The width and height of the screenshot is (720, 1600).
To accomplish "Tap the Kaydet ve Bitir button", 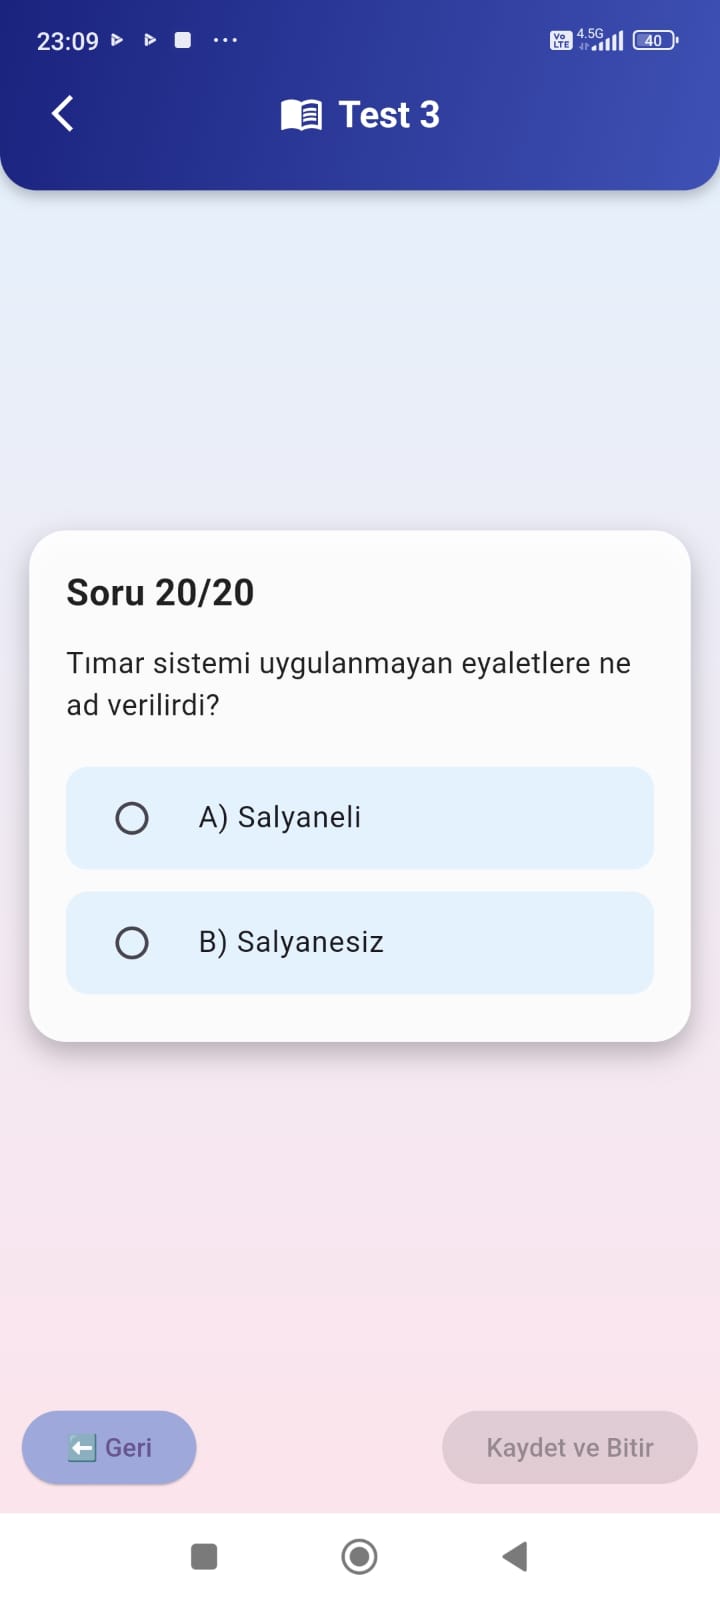I will click(x=570, y=1447).
